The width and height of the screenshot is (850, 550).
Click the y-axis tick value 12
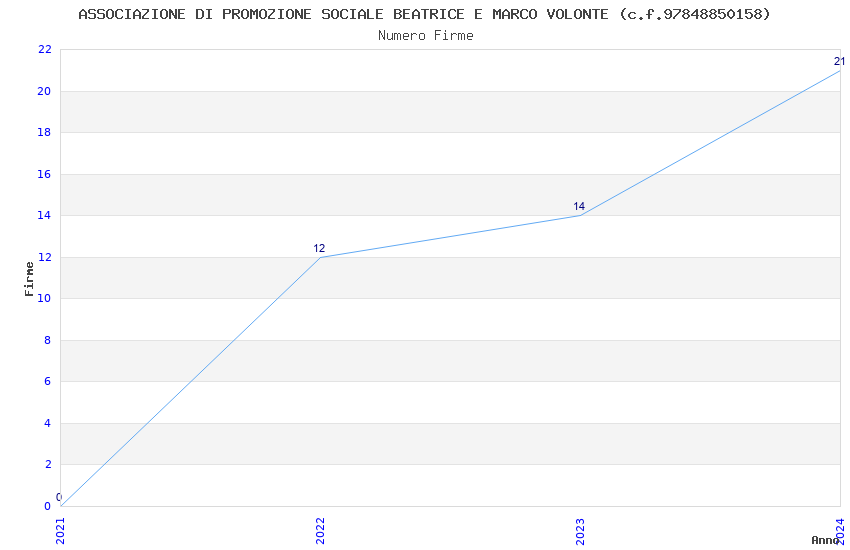44,257
